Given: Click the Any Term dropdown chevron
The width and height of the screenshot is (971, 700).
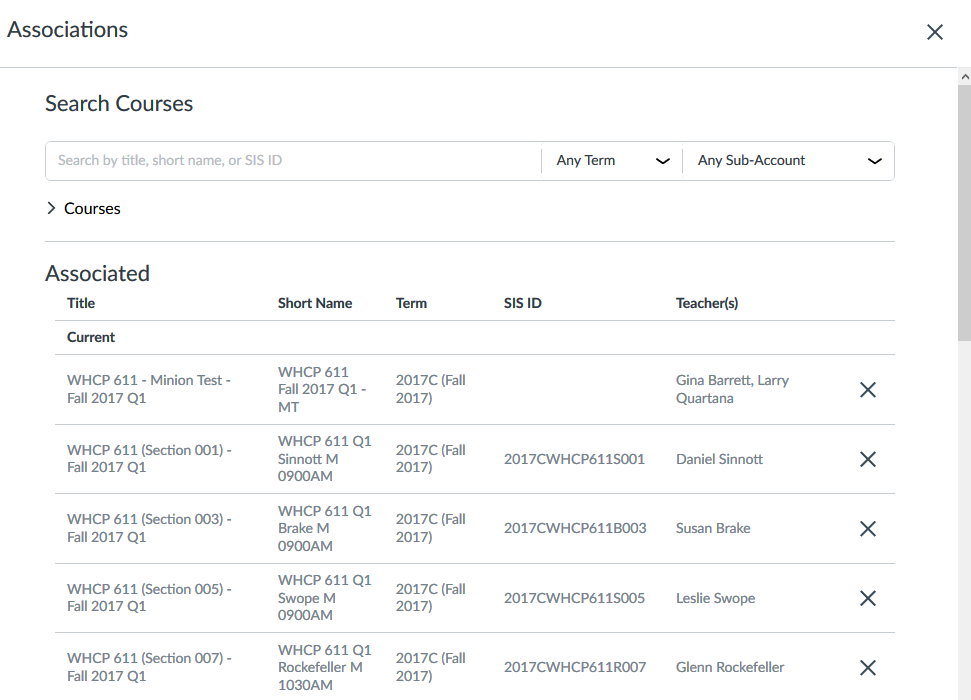Looking at the screenshot, I should coord(662,160).
